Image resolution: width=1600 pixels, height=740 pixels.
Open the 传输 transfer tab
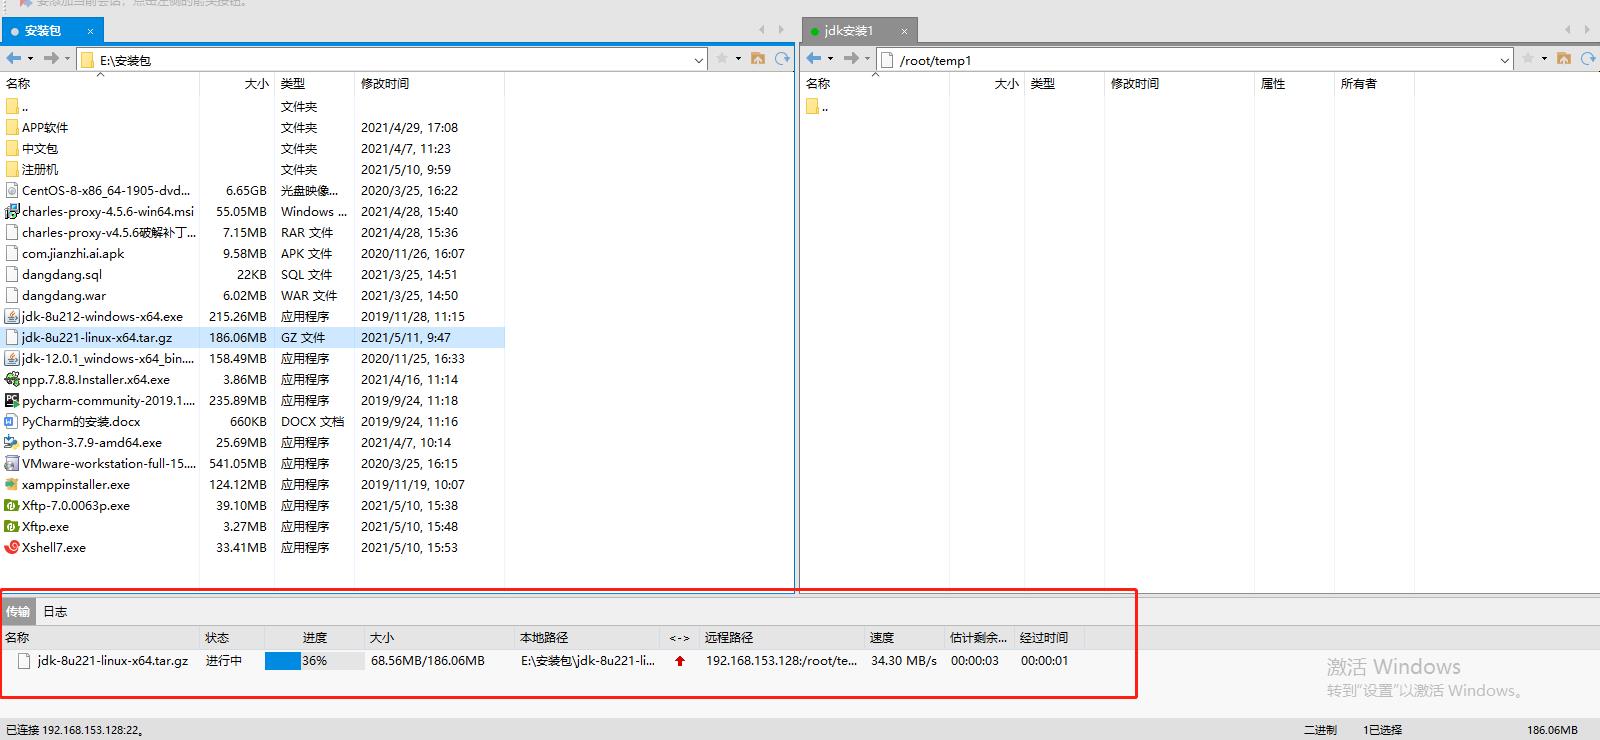pos(18,611)
